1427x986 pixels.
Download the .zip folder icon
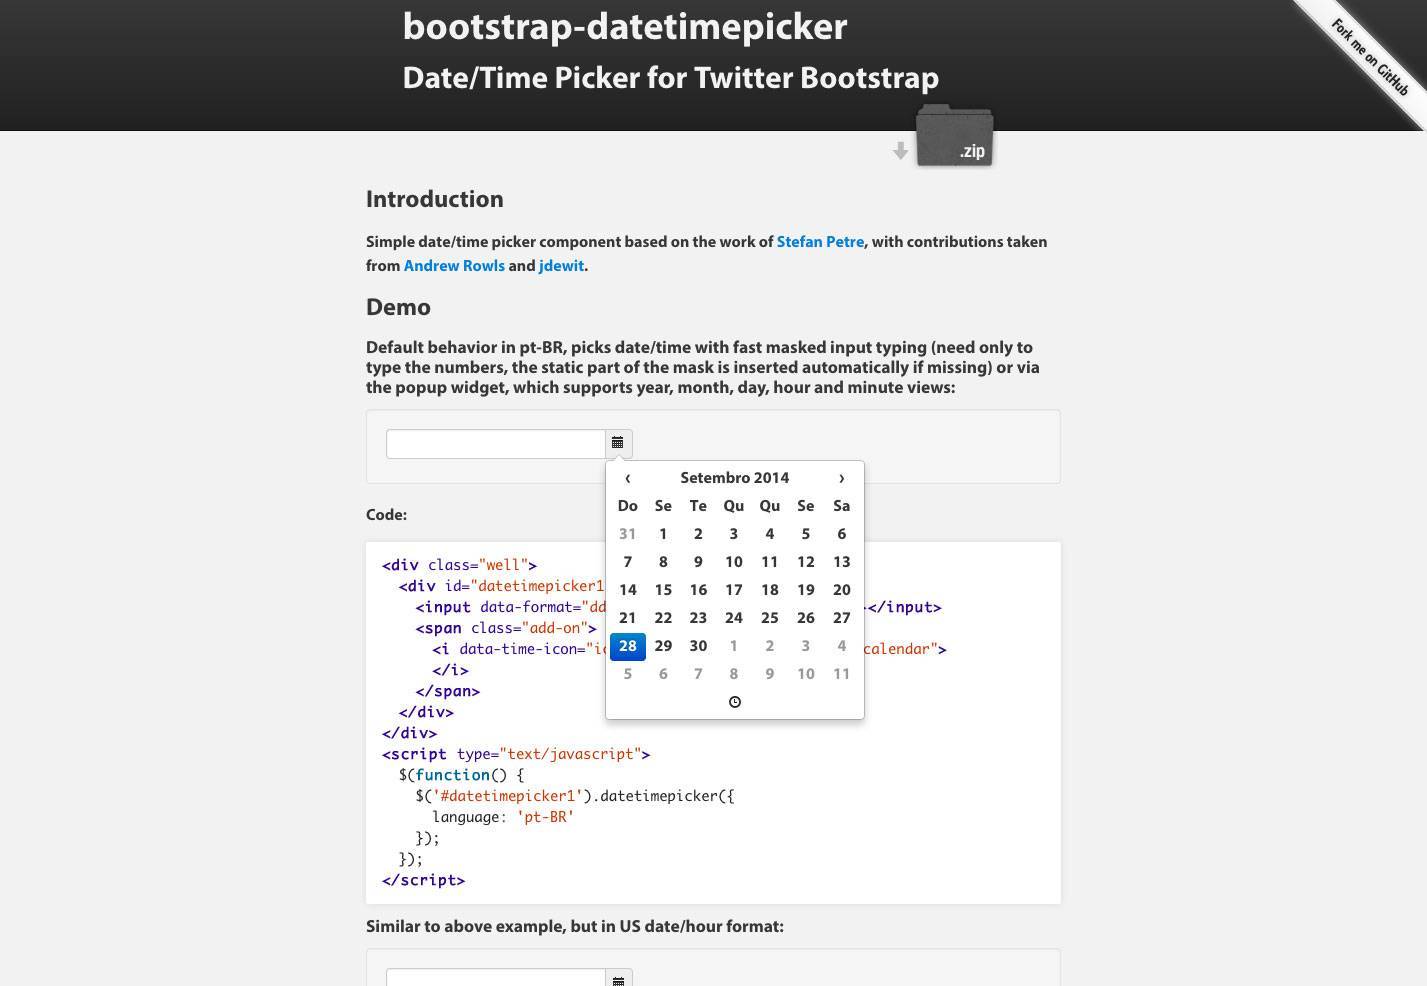954,135
